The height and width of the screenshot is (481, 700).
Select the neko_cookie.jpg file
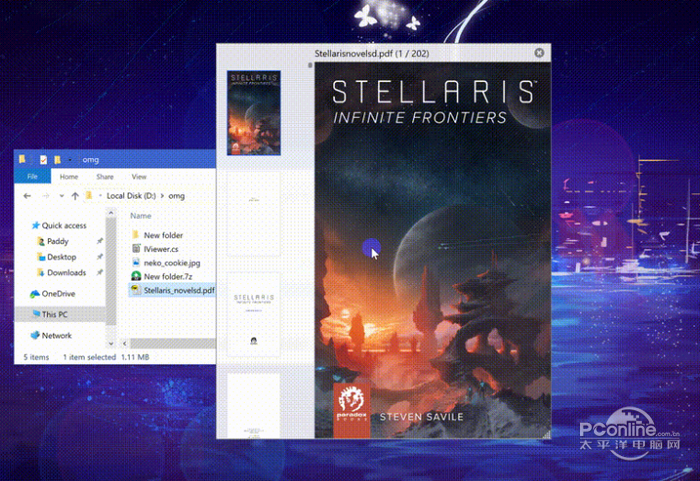172,263
